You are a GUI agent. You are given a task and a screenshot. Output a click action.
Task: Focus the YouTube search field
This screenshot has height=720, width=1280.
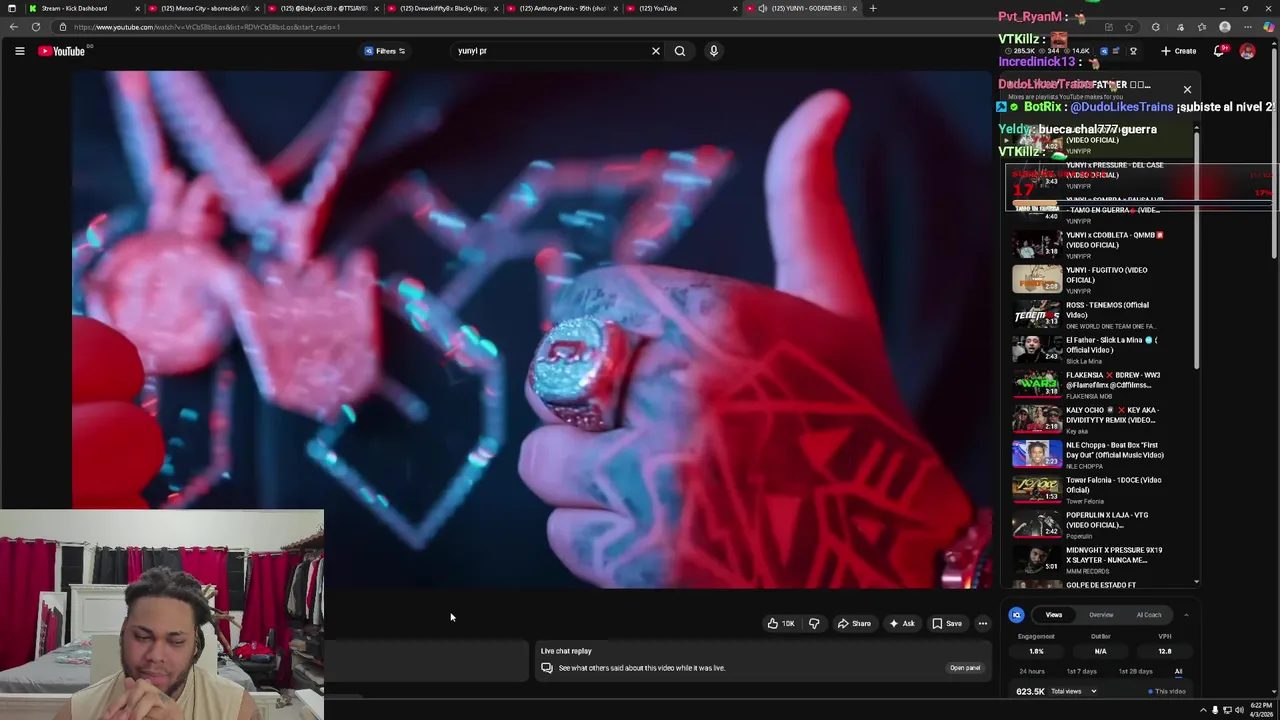550,51
